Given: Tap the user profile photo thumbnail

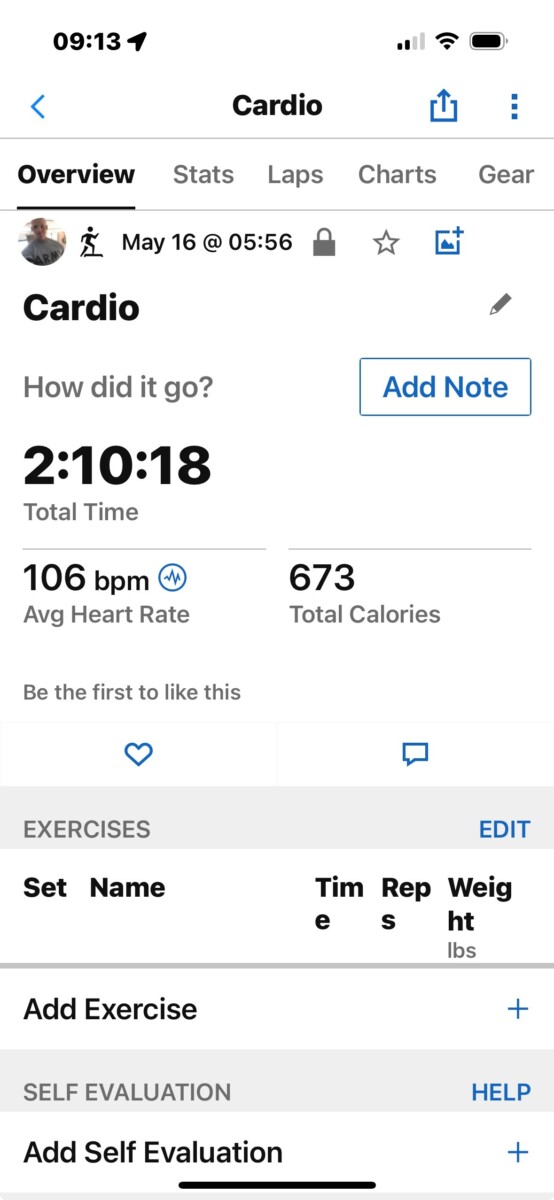Looking at the screenshot, I should (43, 242).
